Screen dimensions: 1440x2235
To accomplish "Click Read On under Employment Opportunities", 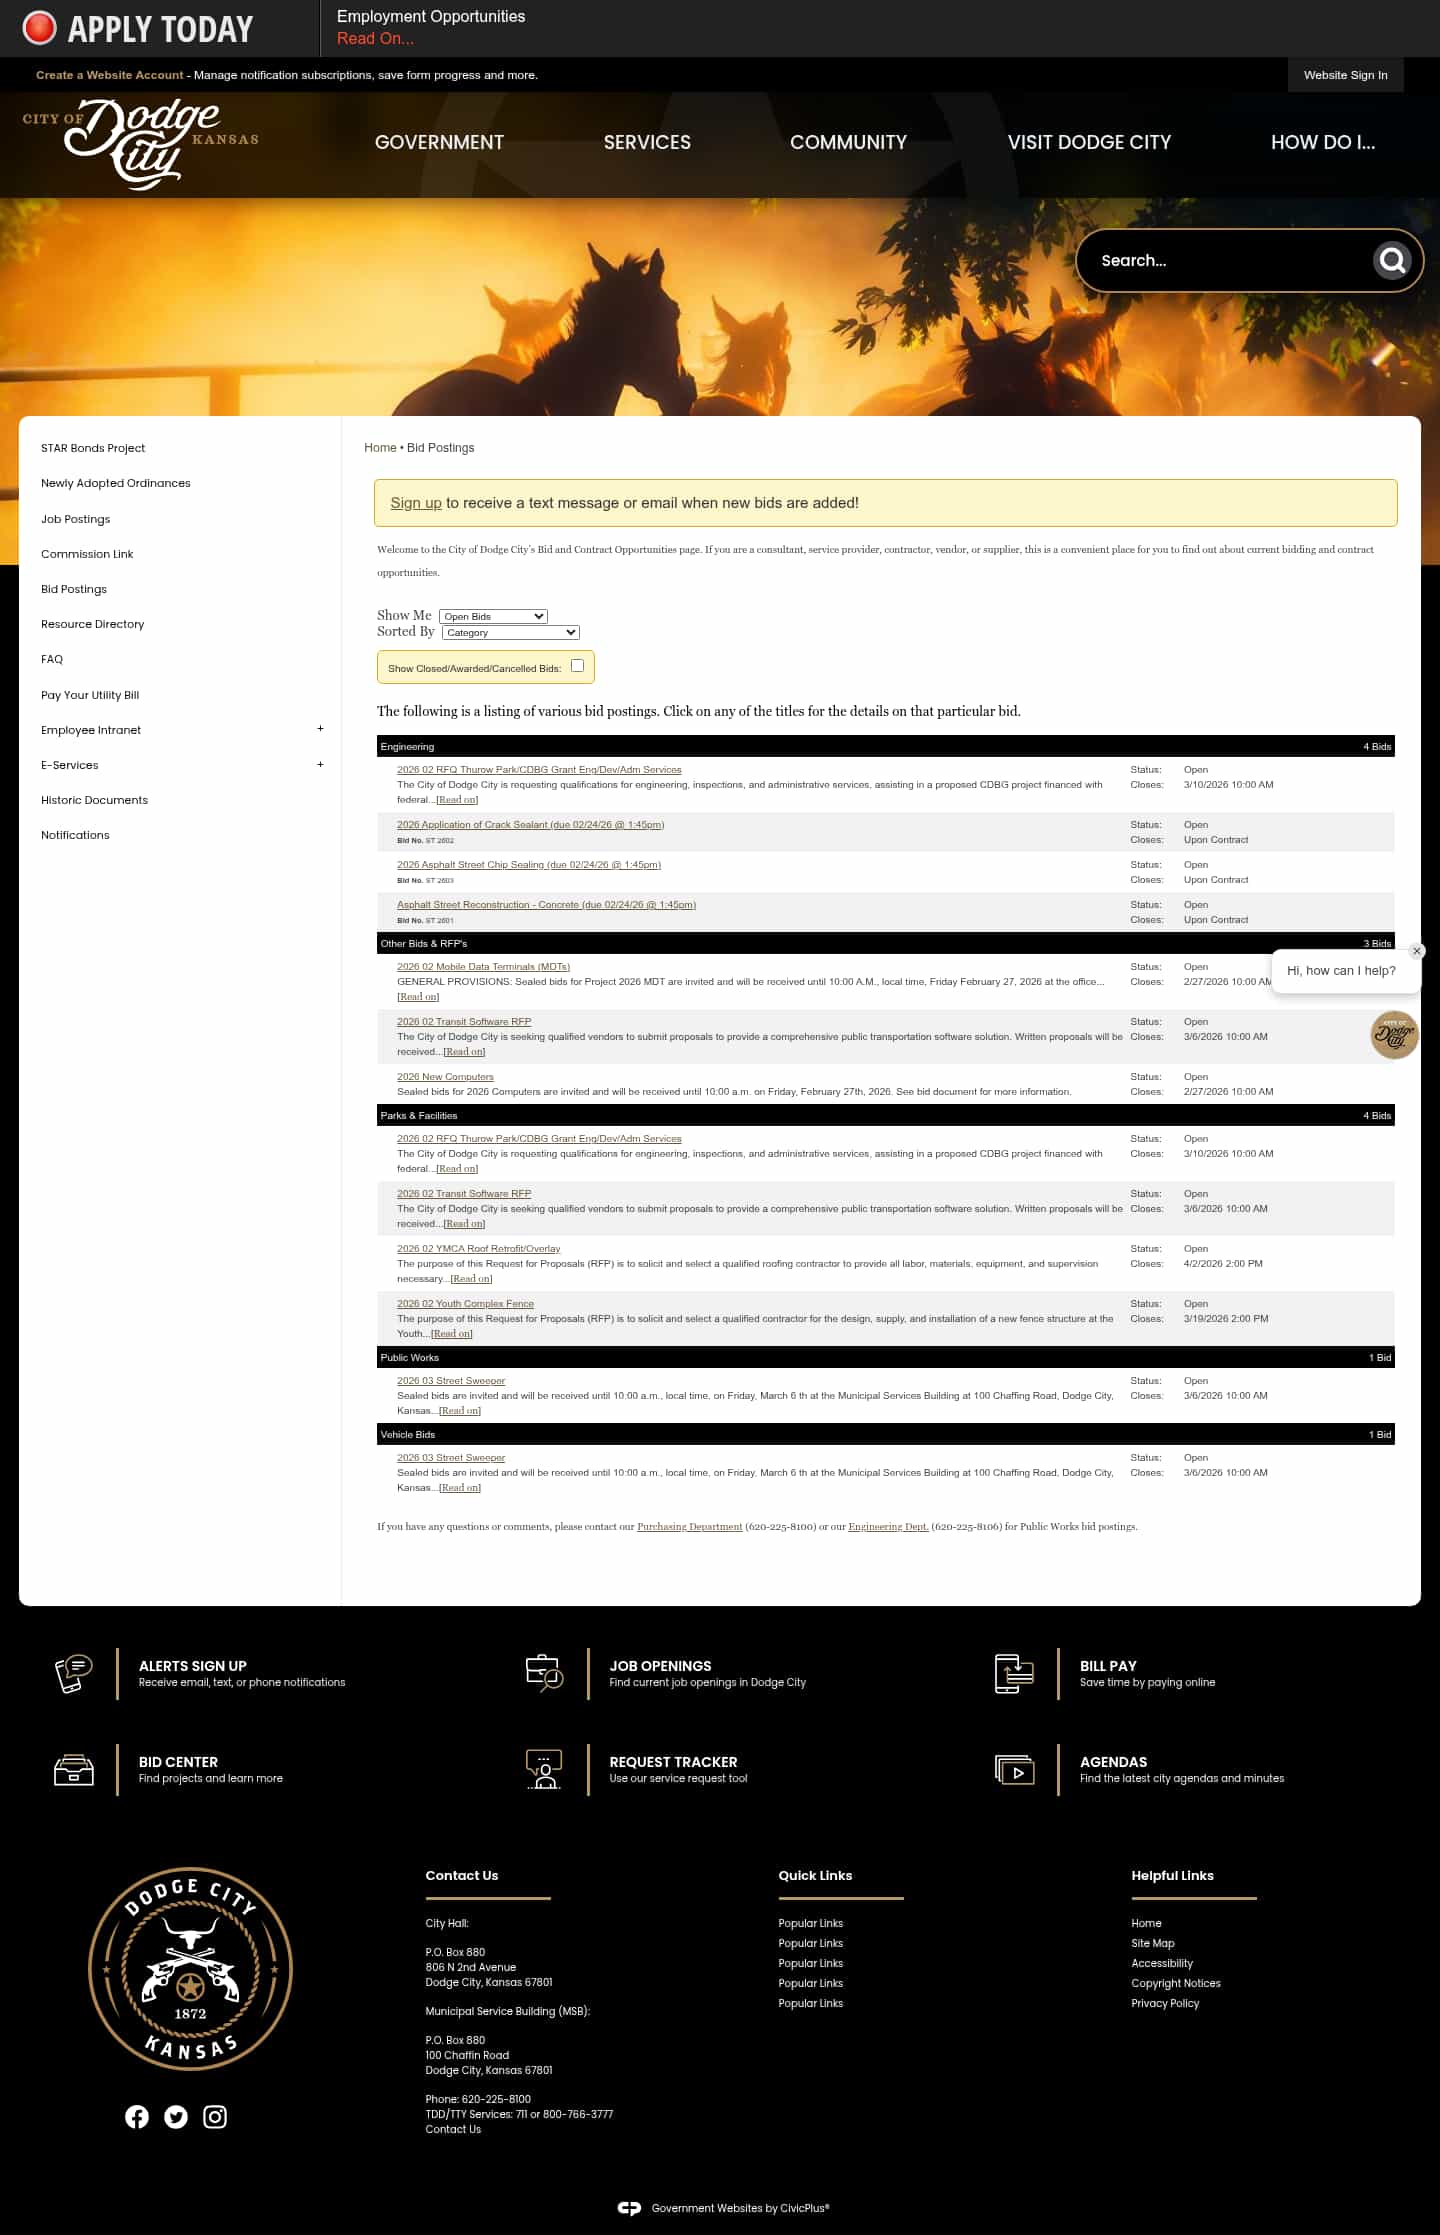I will (x=375, y=38).
